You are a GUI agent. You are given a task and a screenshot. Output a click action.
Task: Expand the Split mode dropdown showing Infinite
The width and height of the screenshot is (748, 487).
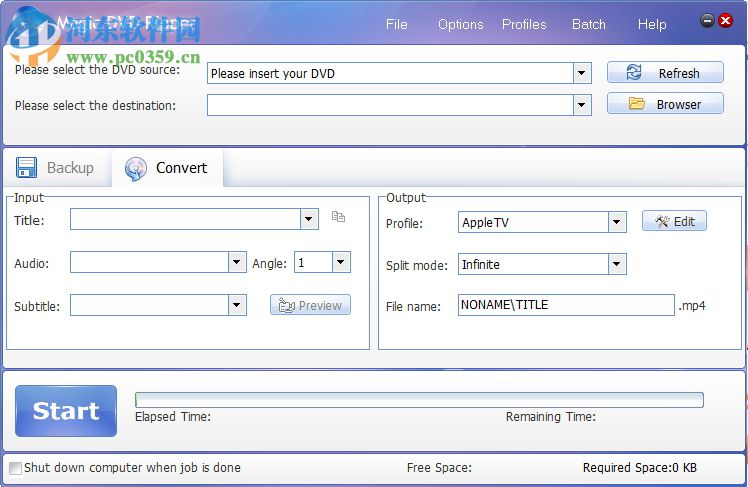pos(617,264)
